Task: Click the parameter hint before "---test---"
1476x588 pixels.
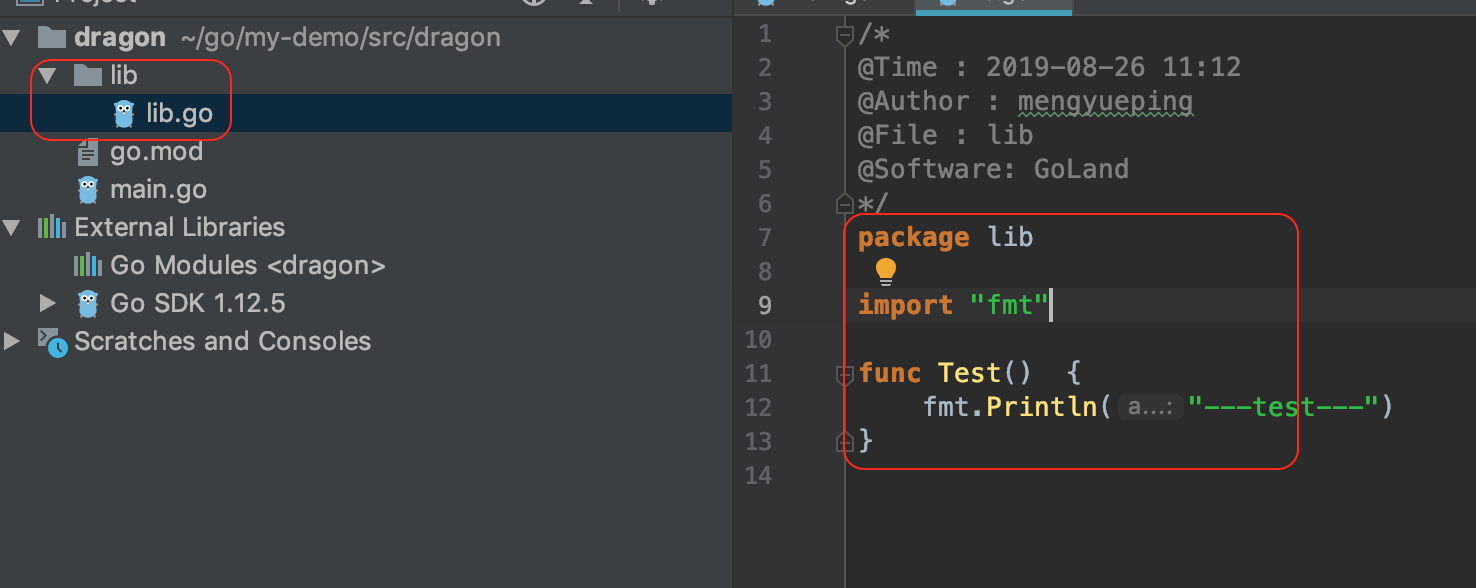Action: tap(1150, 407)
